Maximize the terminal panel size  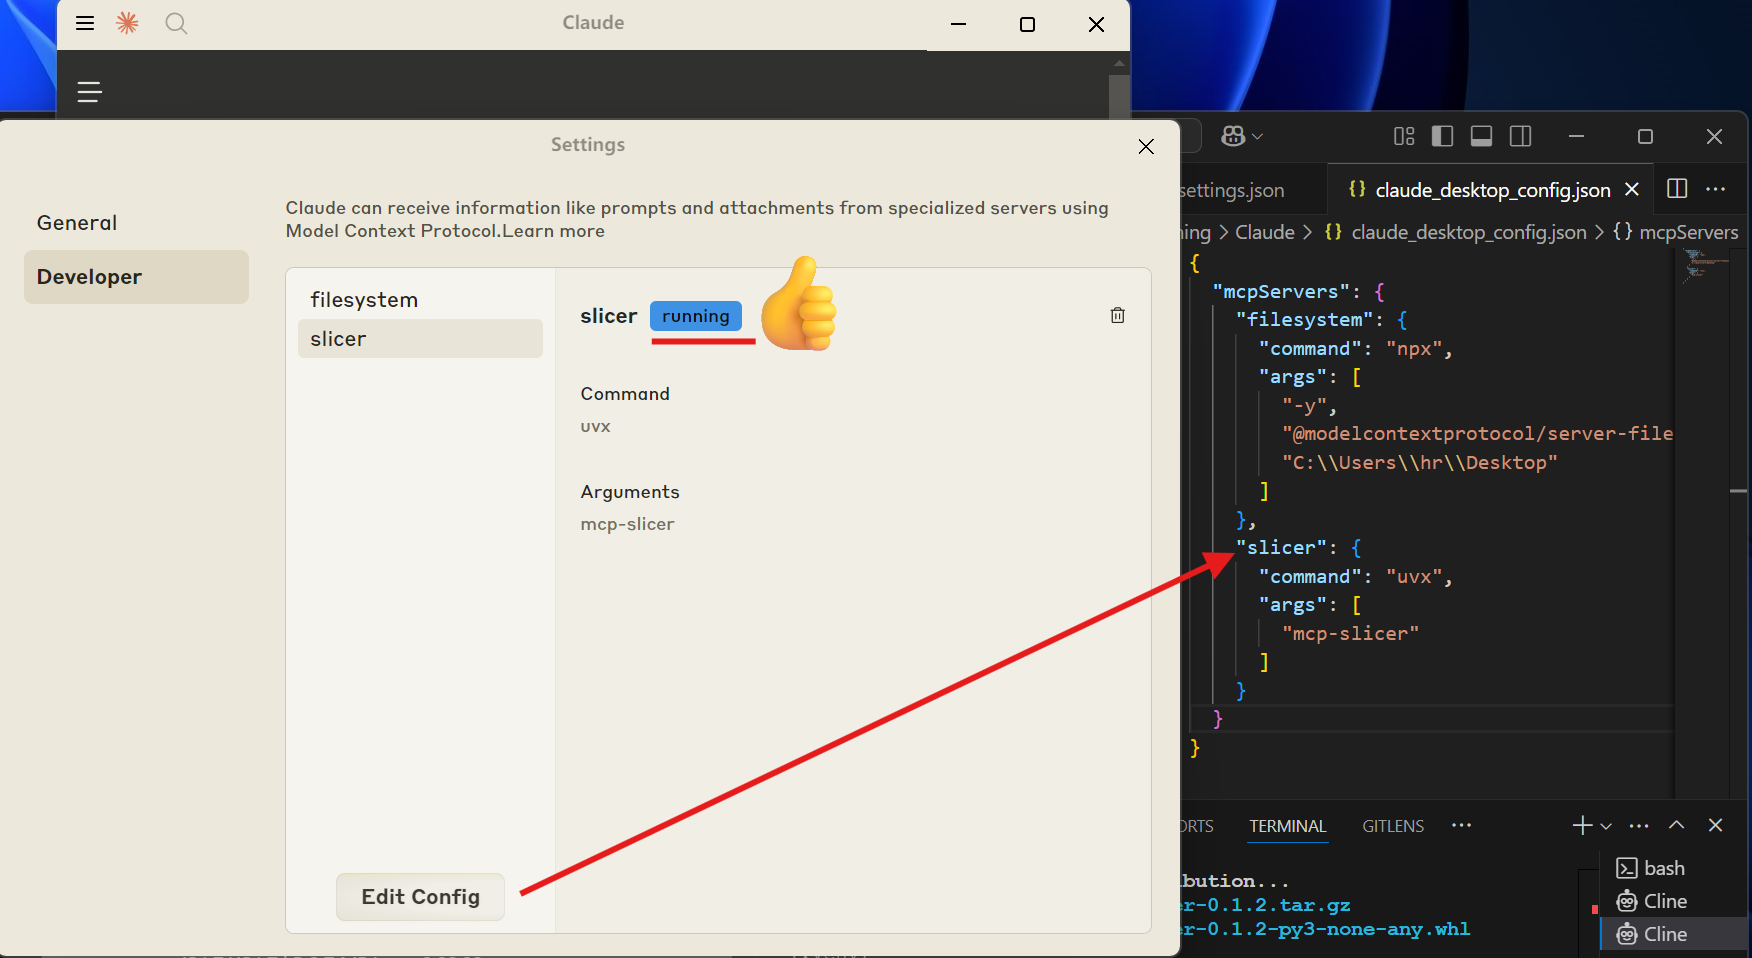point(1677,825)
